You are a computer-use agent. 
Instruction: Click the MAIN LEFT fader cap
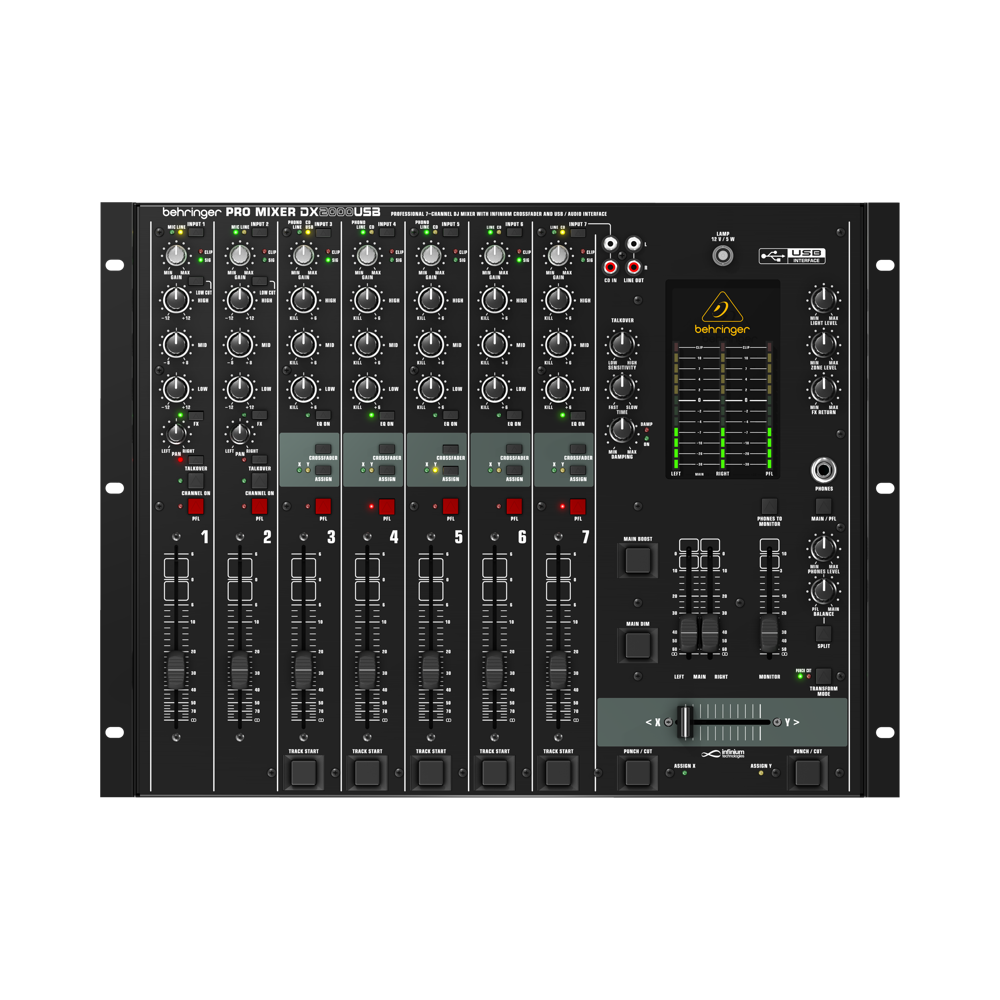point(689,635)
